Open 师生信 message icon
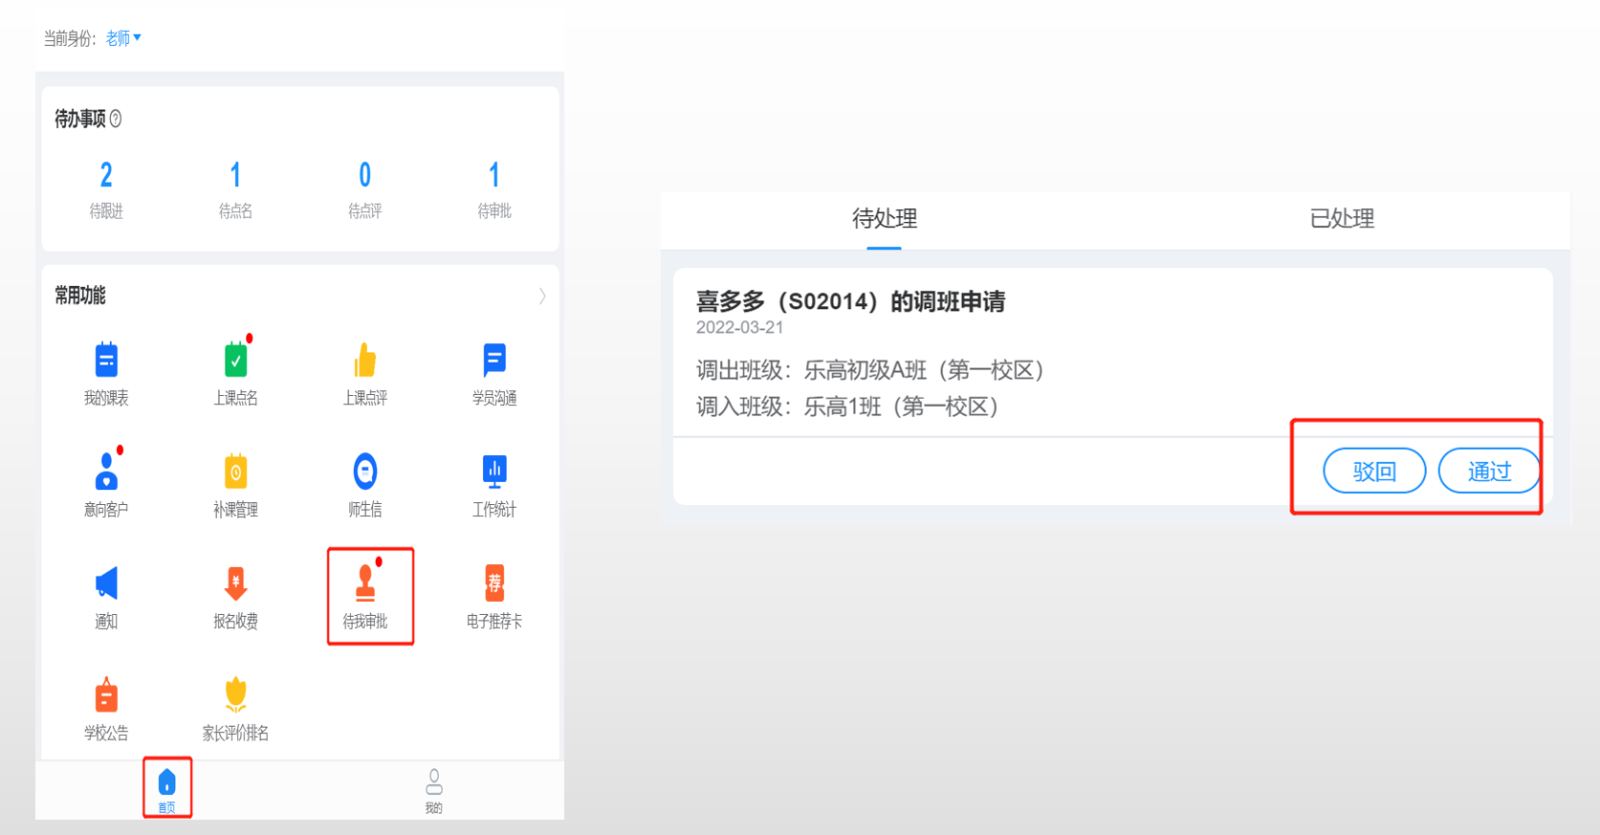The image size is (1600, 835). click(365, 471)
